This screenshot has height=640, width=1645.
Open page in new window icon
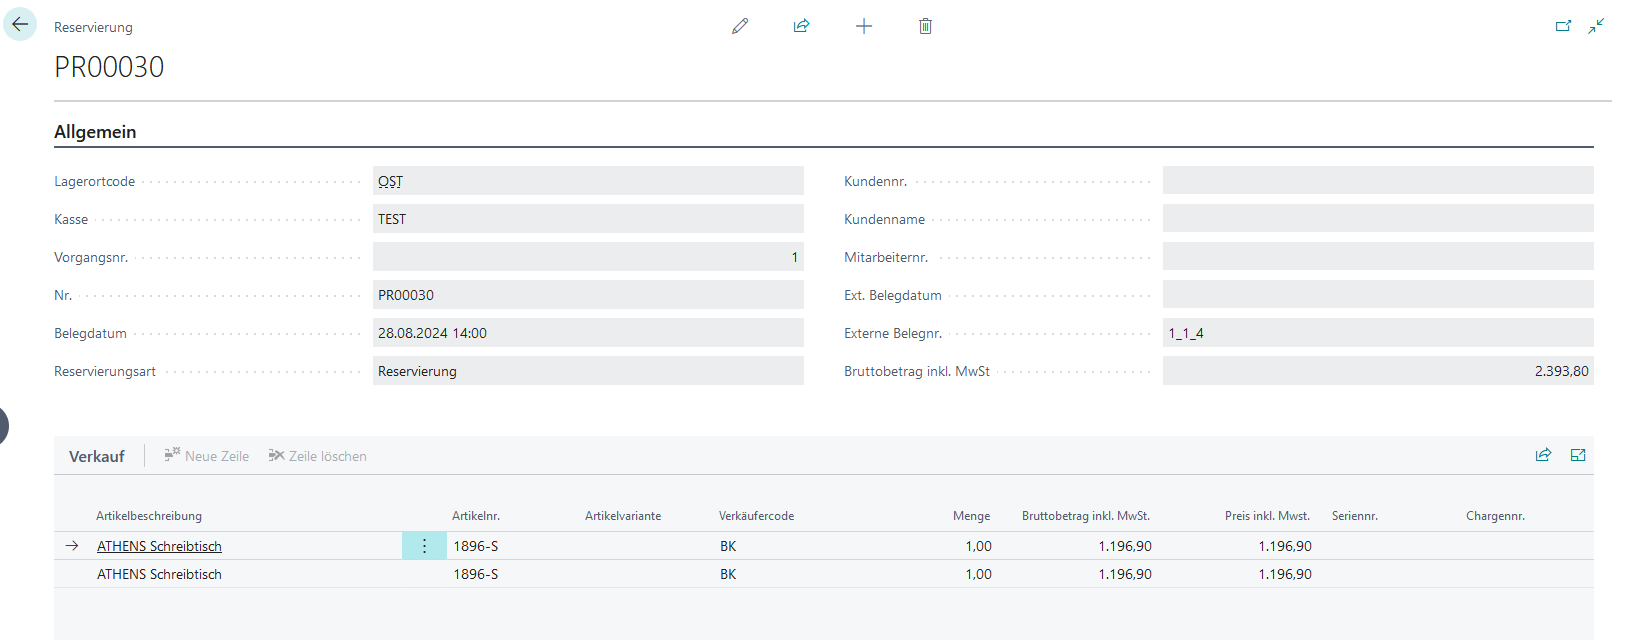pyautogui.click(x=1563, y=26)
